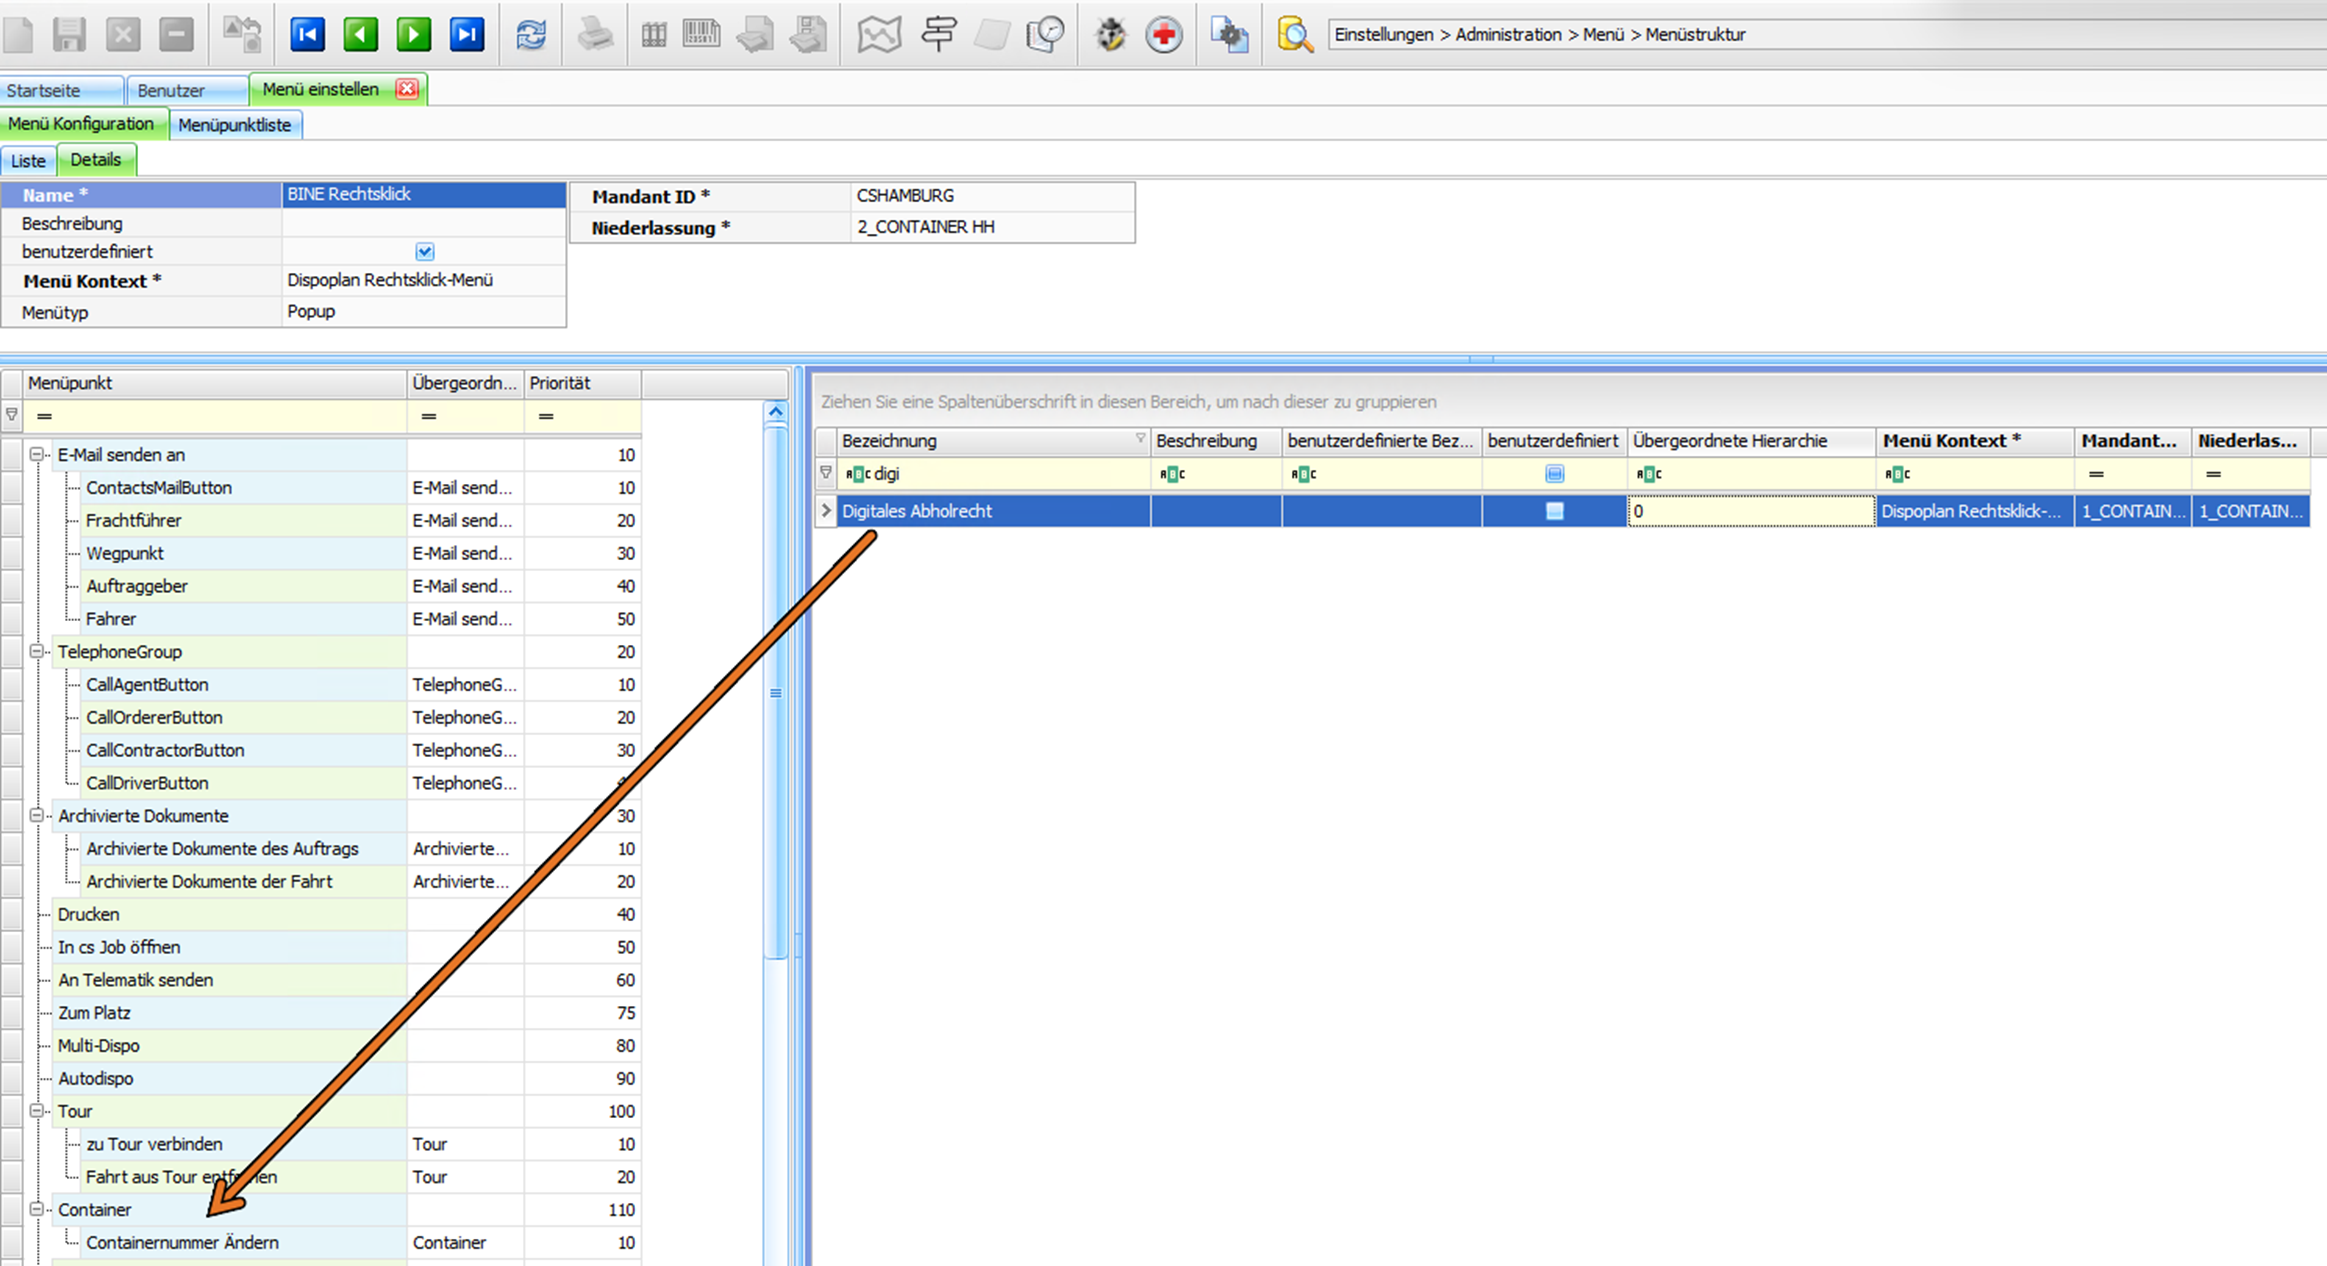
Task: Click the refresh icon in toolbar
Action: 531,34
